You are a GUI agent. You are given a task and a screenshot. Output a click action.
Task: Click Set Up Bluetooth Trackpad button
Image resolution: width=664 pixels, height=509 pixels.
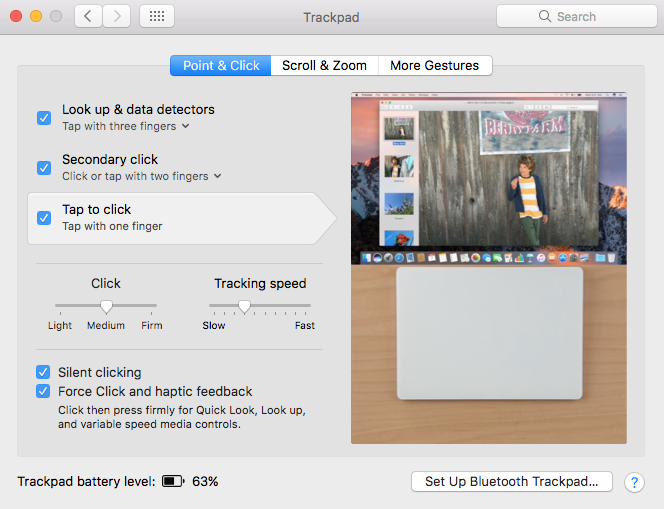(x=511, y=481)
